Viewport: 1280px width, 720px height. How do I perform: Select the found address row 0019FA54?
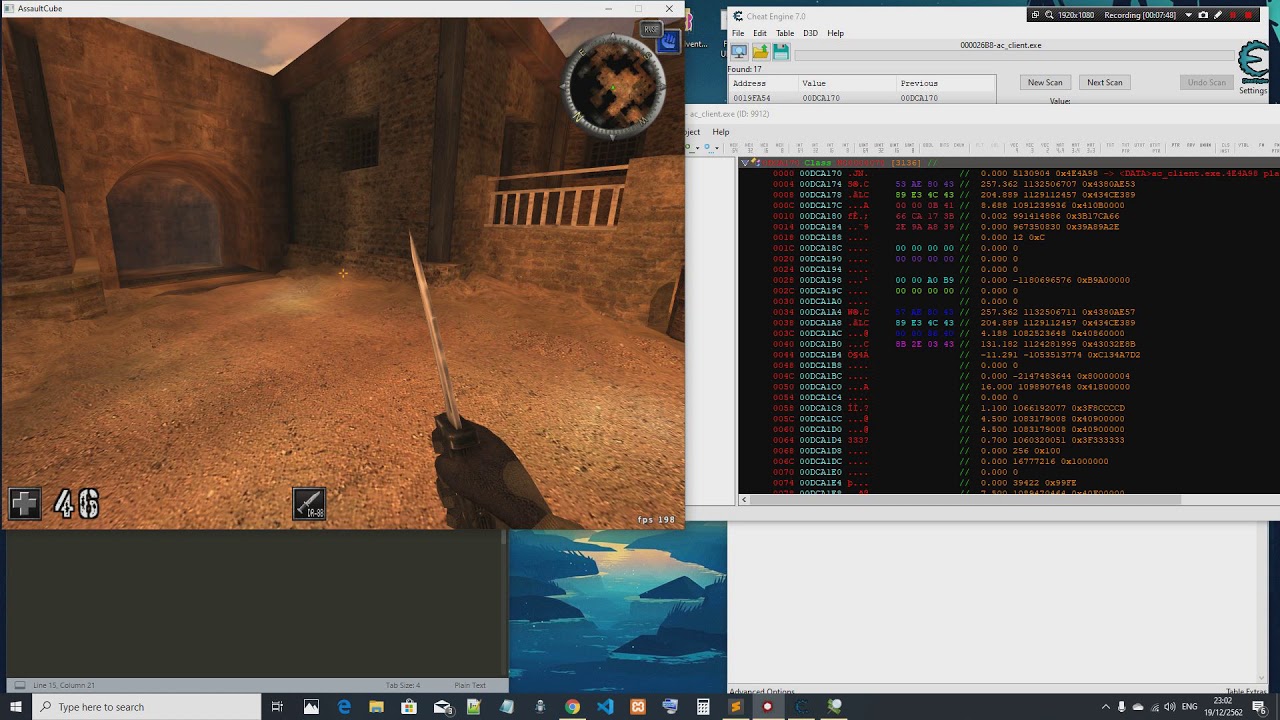click(862, 98)
